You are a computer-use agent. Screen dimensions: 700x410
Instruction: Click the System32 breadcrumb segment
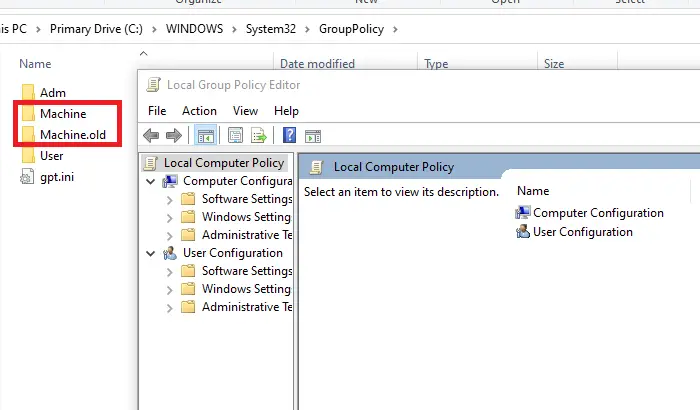tap(271, 29)
